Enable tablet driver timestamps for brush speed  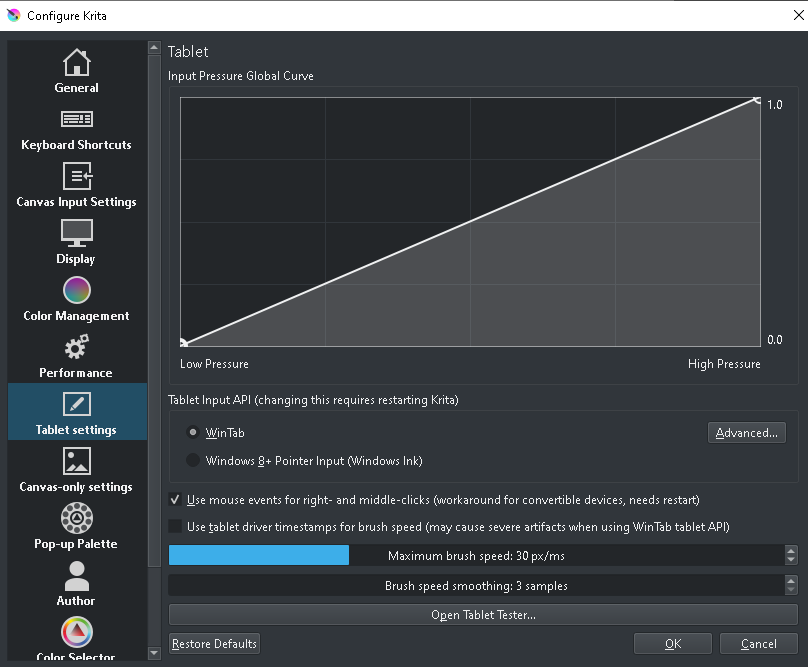(x=175, y=526)
